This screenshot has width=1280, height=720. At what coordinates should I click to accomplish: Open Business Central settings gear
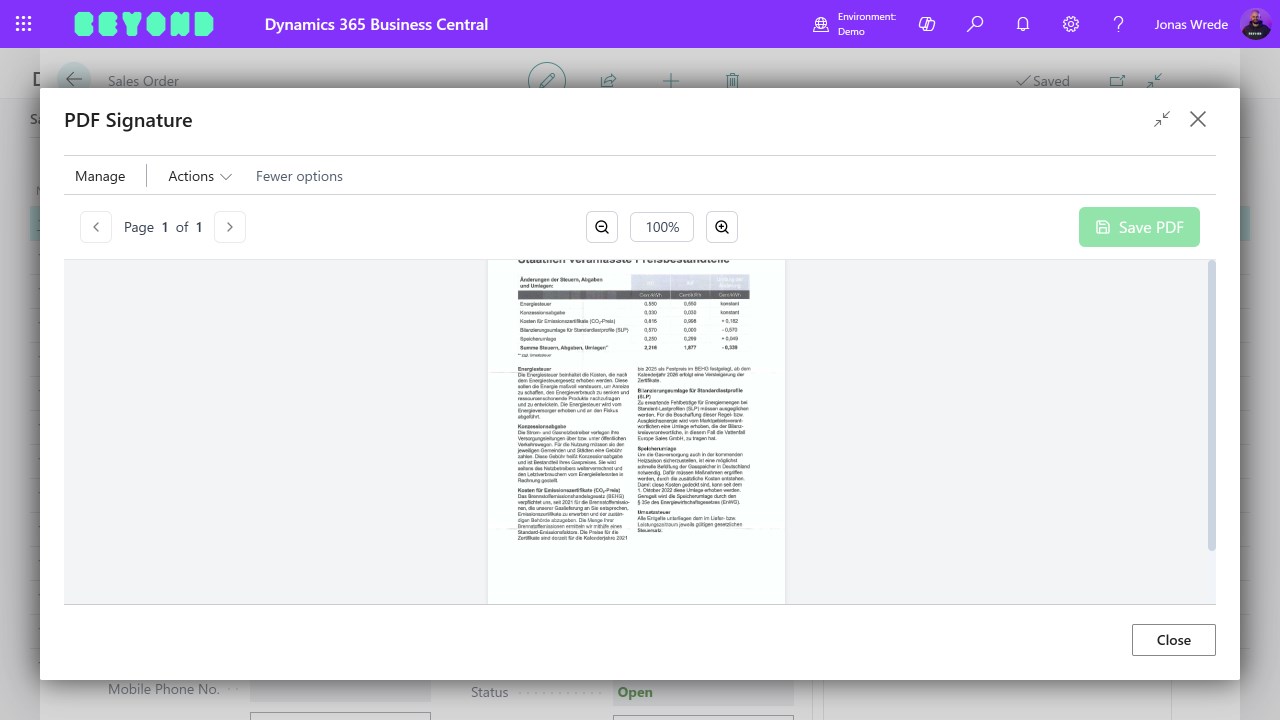click(1071, 24)
